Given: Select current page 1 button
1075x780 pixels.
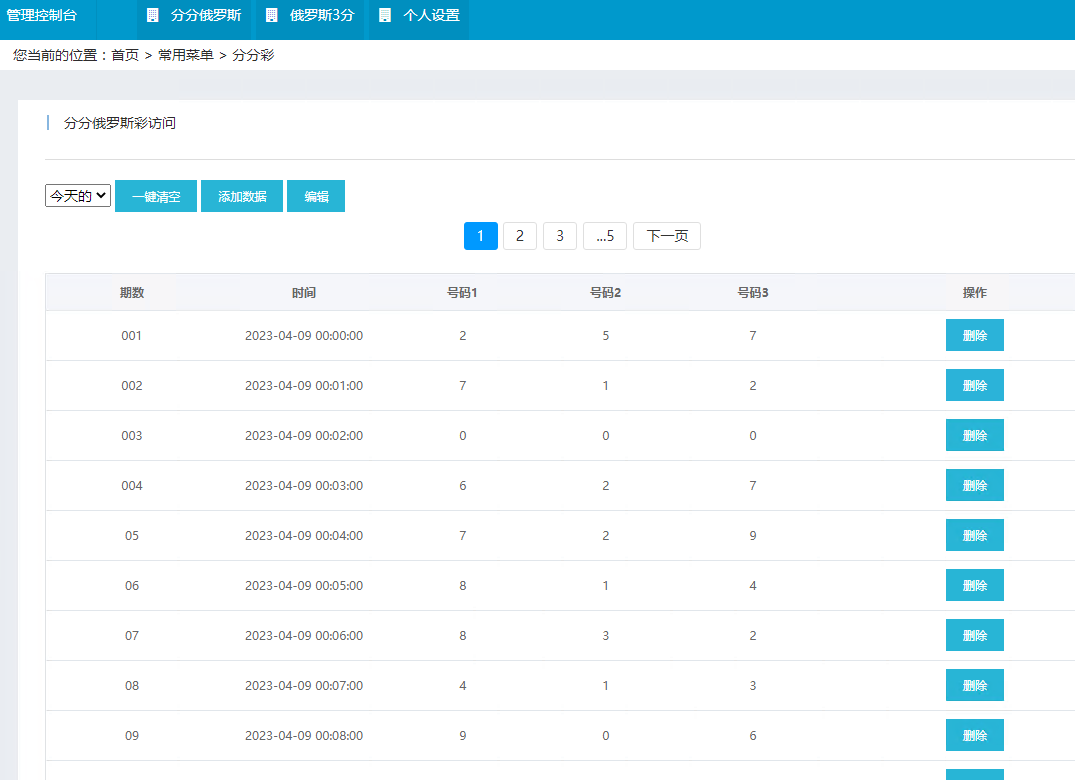Looking at the screenshot, I should coord(481,236).
